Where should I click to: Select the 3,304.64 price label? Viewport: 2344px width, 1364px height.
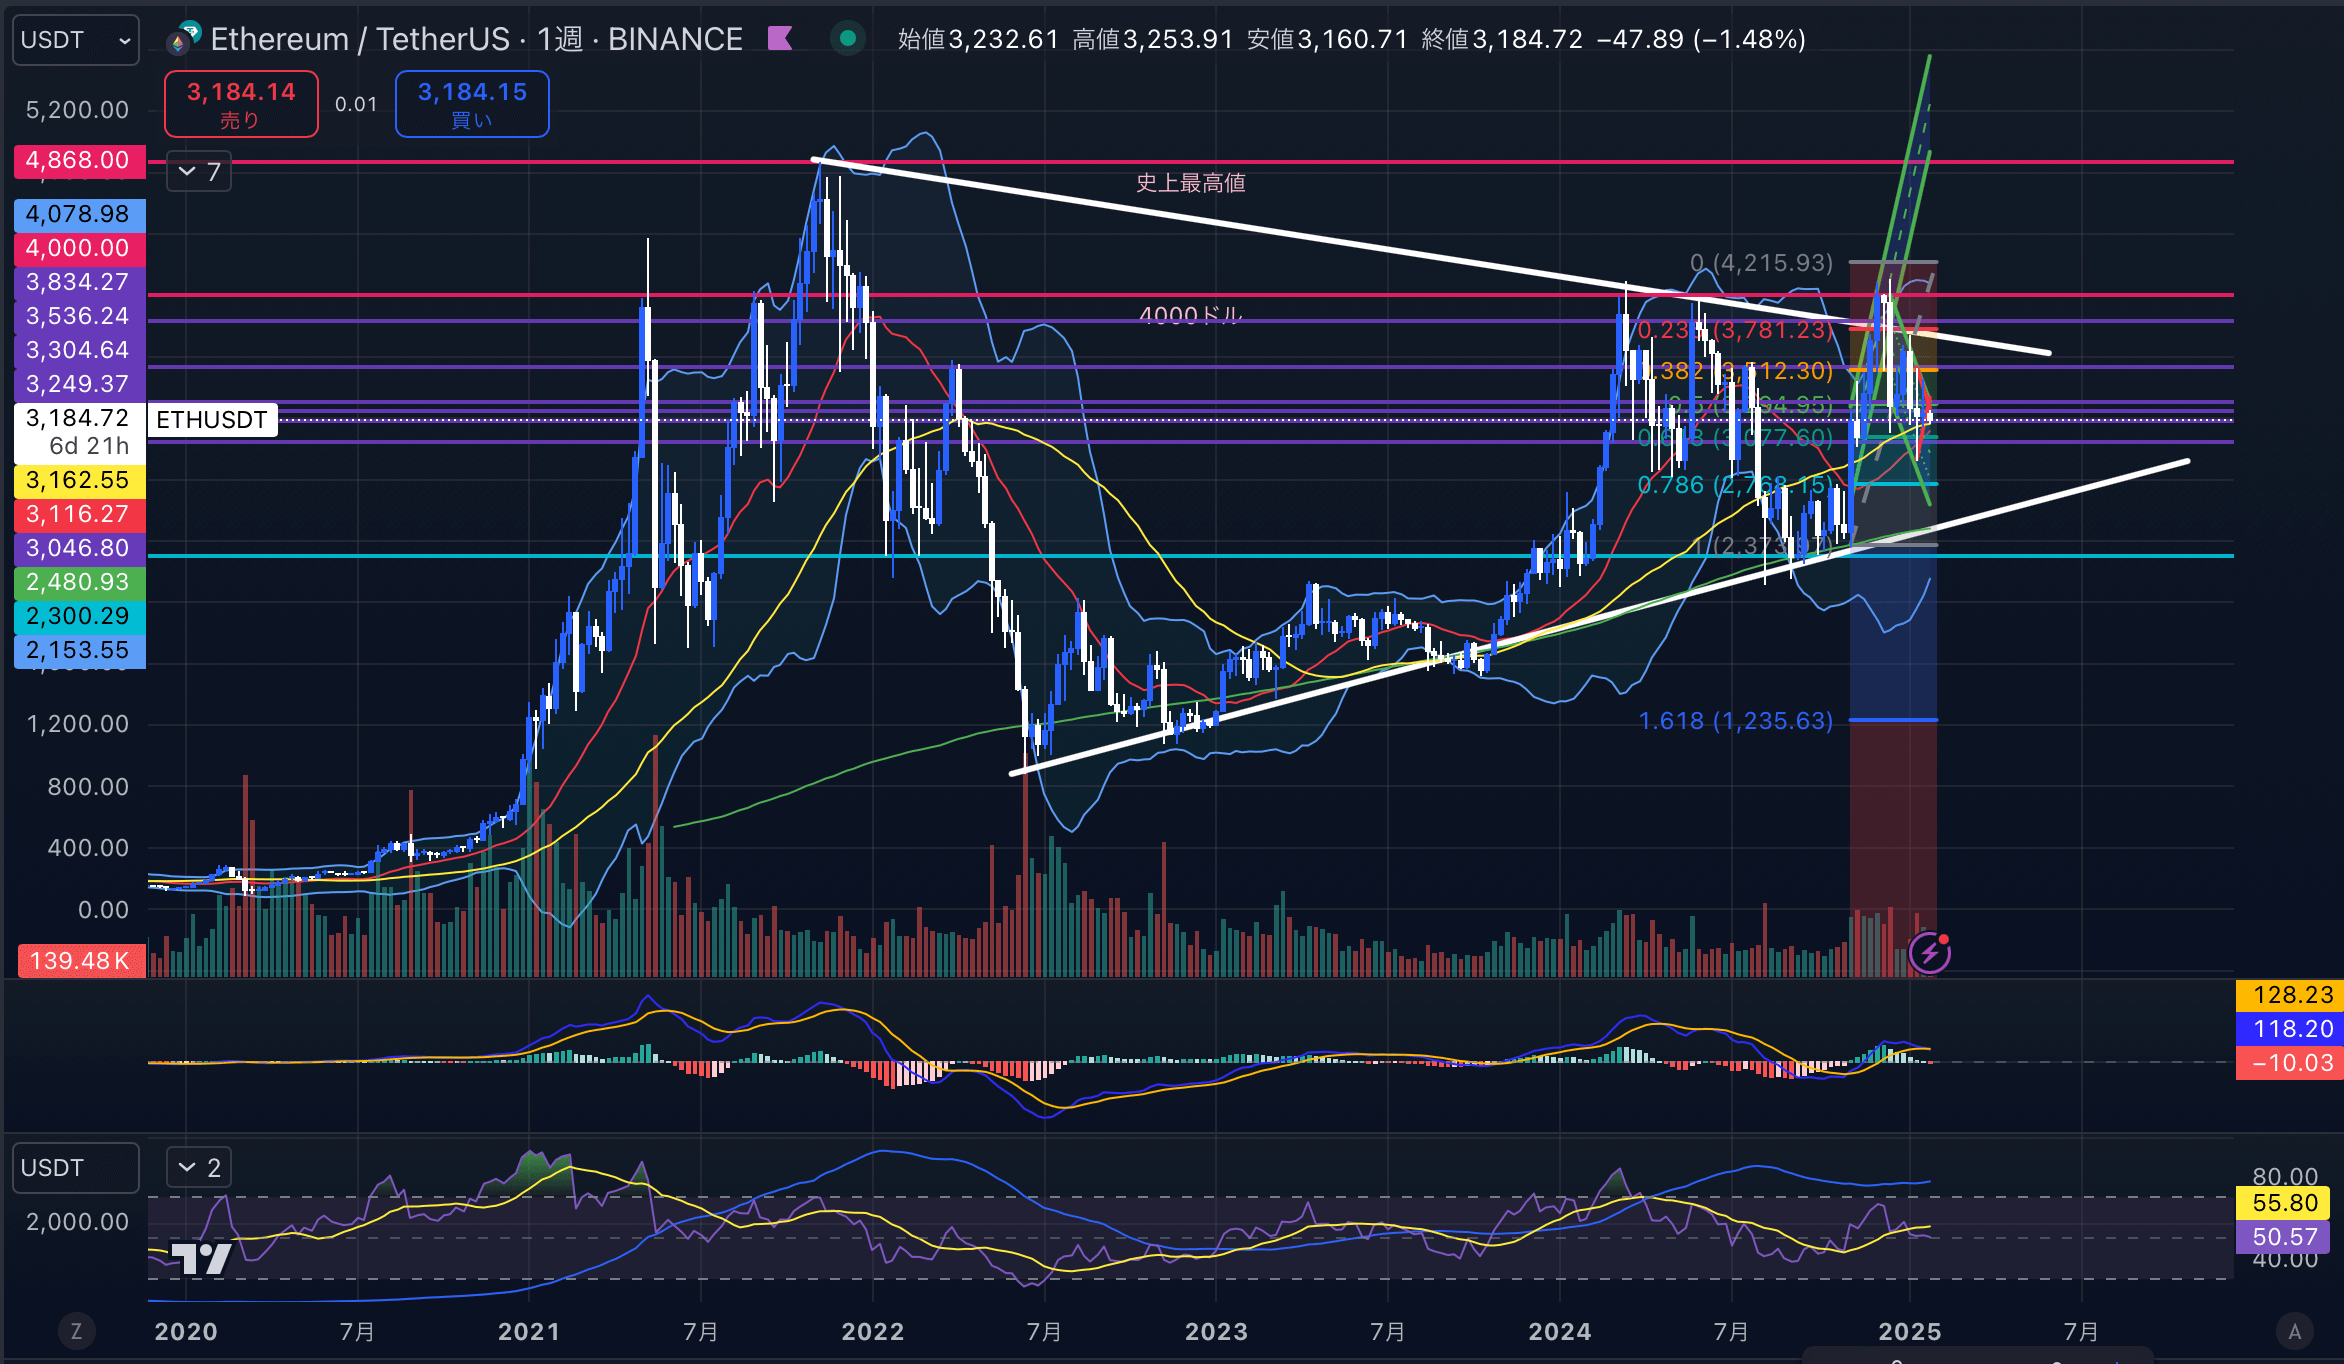(79, 350)
